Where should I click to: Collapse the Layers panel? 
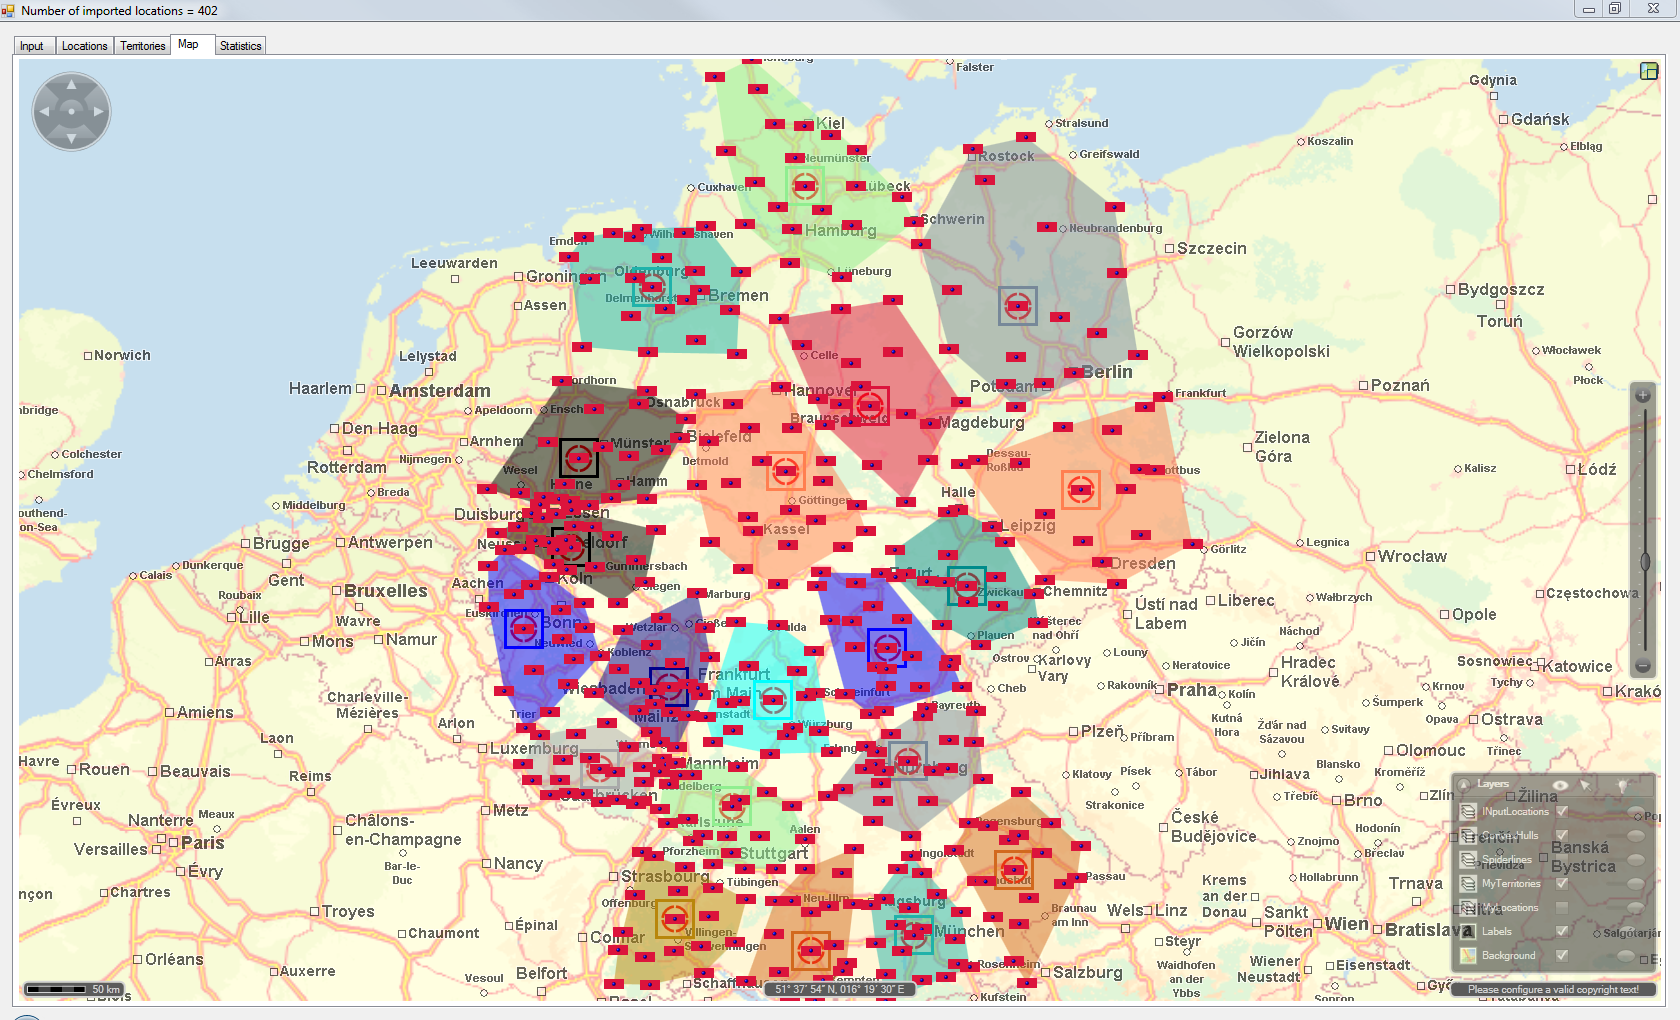(1465, 785)
